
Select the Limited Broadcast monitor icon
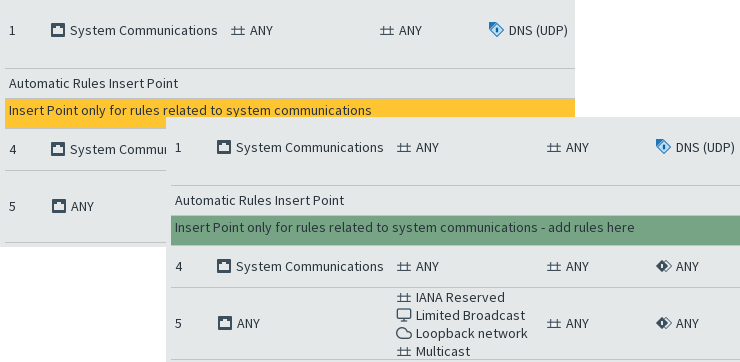click(x=404, y=315)
